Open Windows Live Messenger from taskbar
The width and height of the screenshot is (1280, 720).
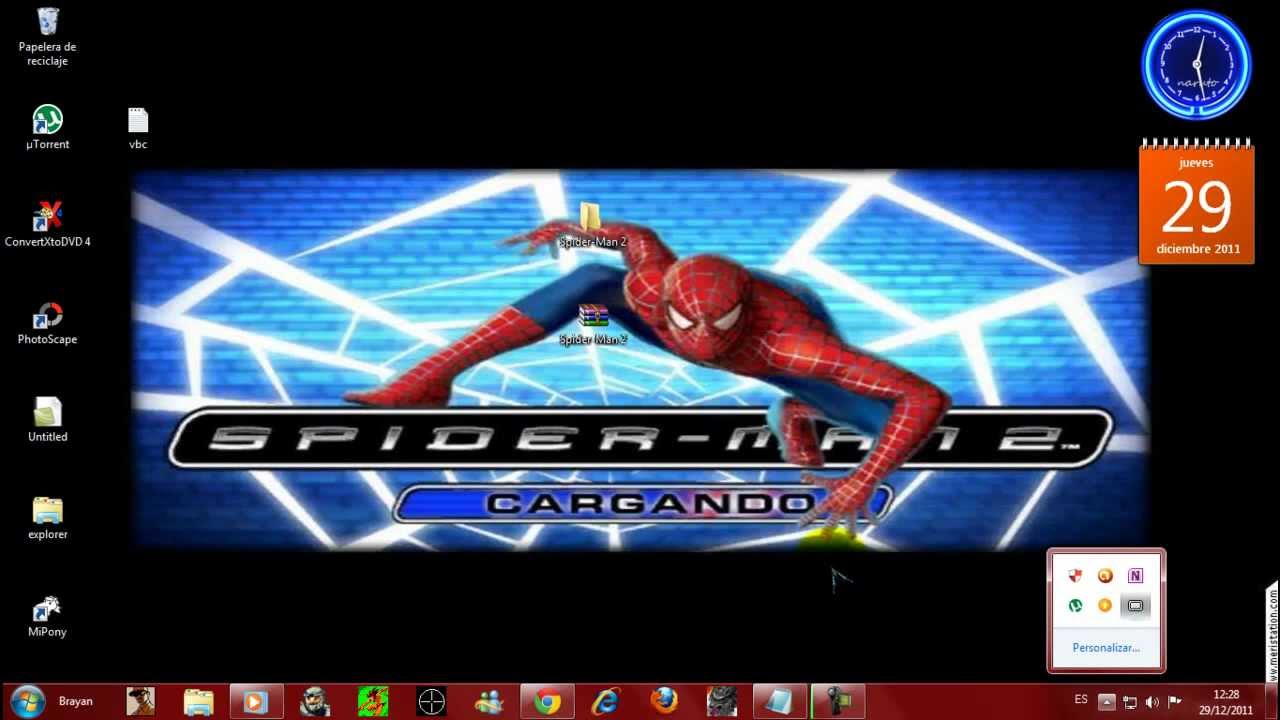coord(489,701)
